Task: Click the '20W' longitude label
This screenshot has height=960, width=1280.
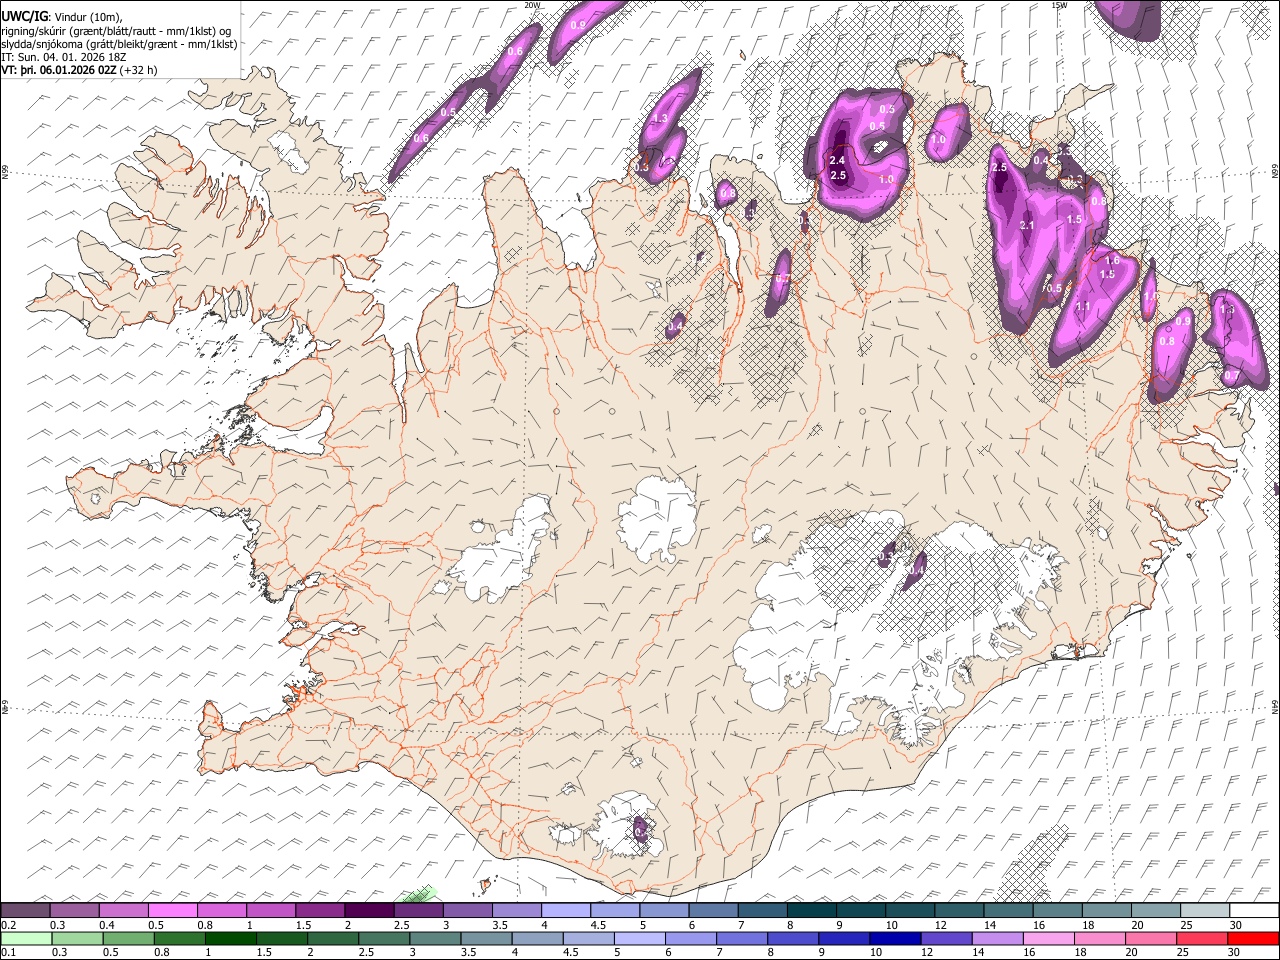Action: [532, 5]
